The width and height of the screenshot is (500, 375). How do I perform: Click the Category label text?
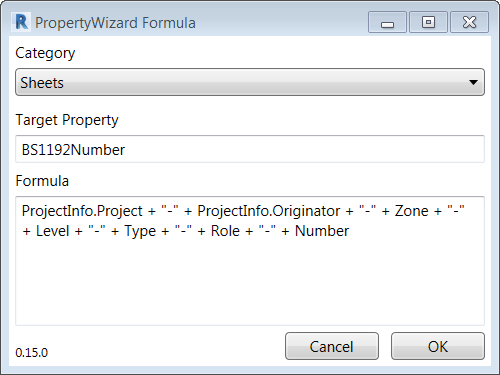45,53
